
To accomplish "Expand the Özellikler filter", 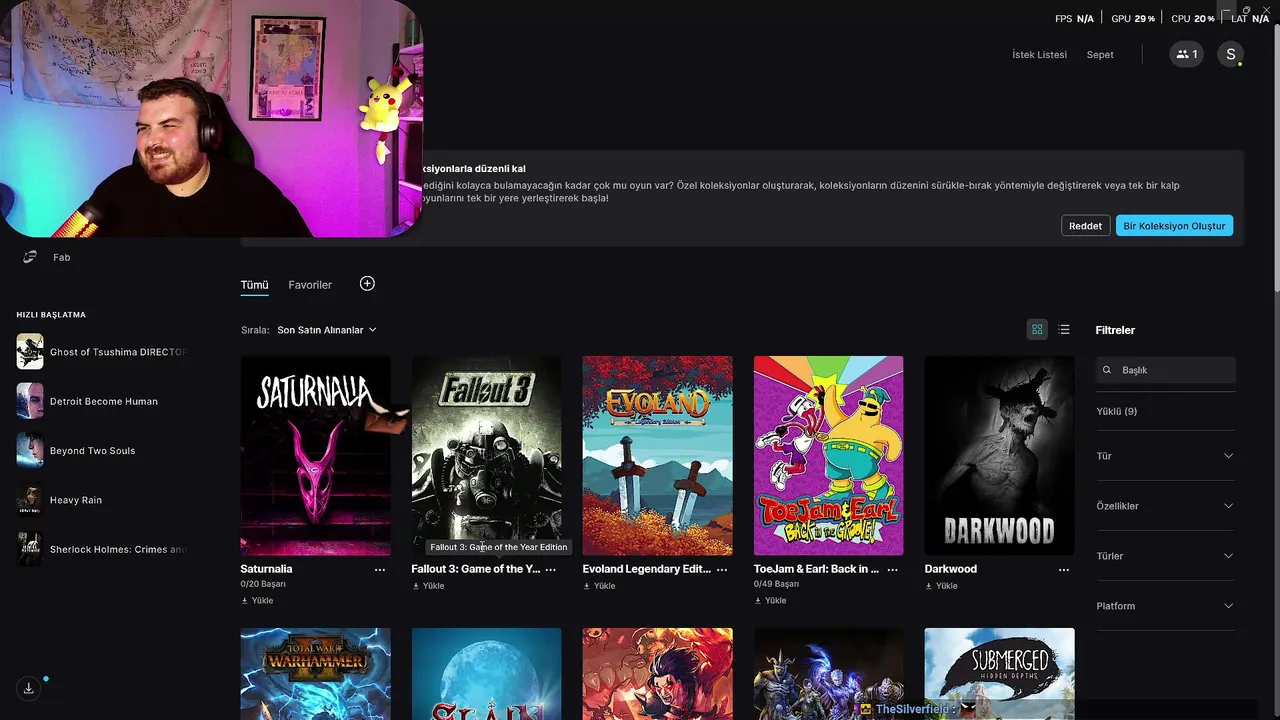I will click(x=1165, y=506).
